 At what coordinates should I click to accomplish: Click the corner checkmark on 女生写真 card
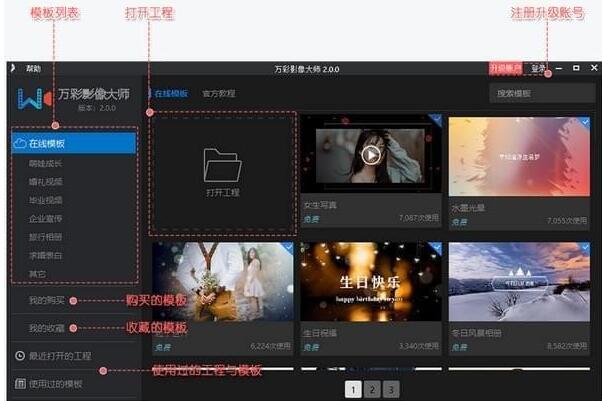point(435,119)
